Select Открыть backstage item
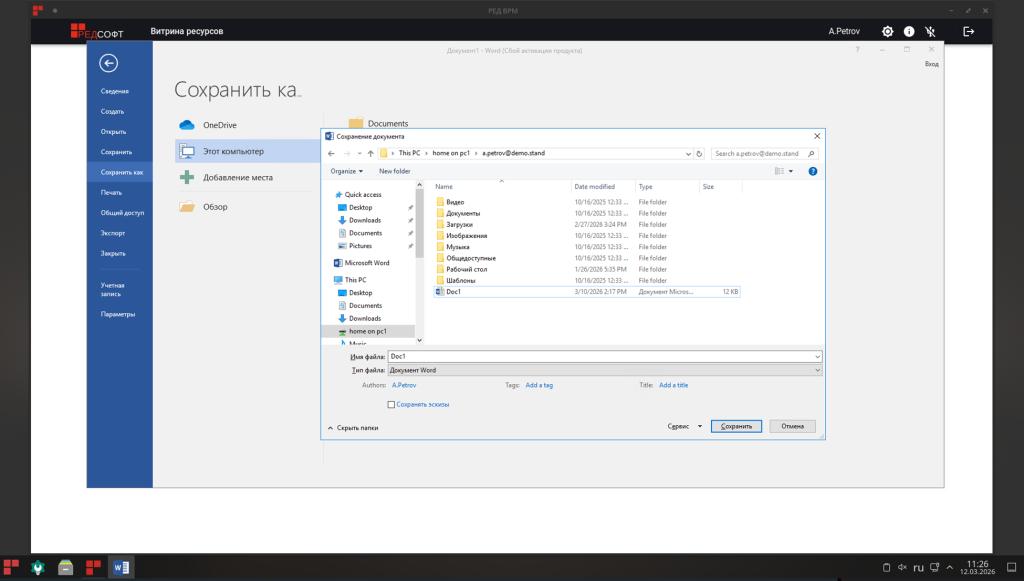This screenshot has height=581, width=1024. [114, 132]
